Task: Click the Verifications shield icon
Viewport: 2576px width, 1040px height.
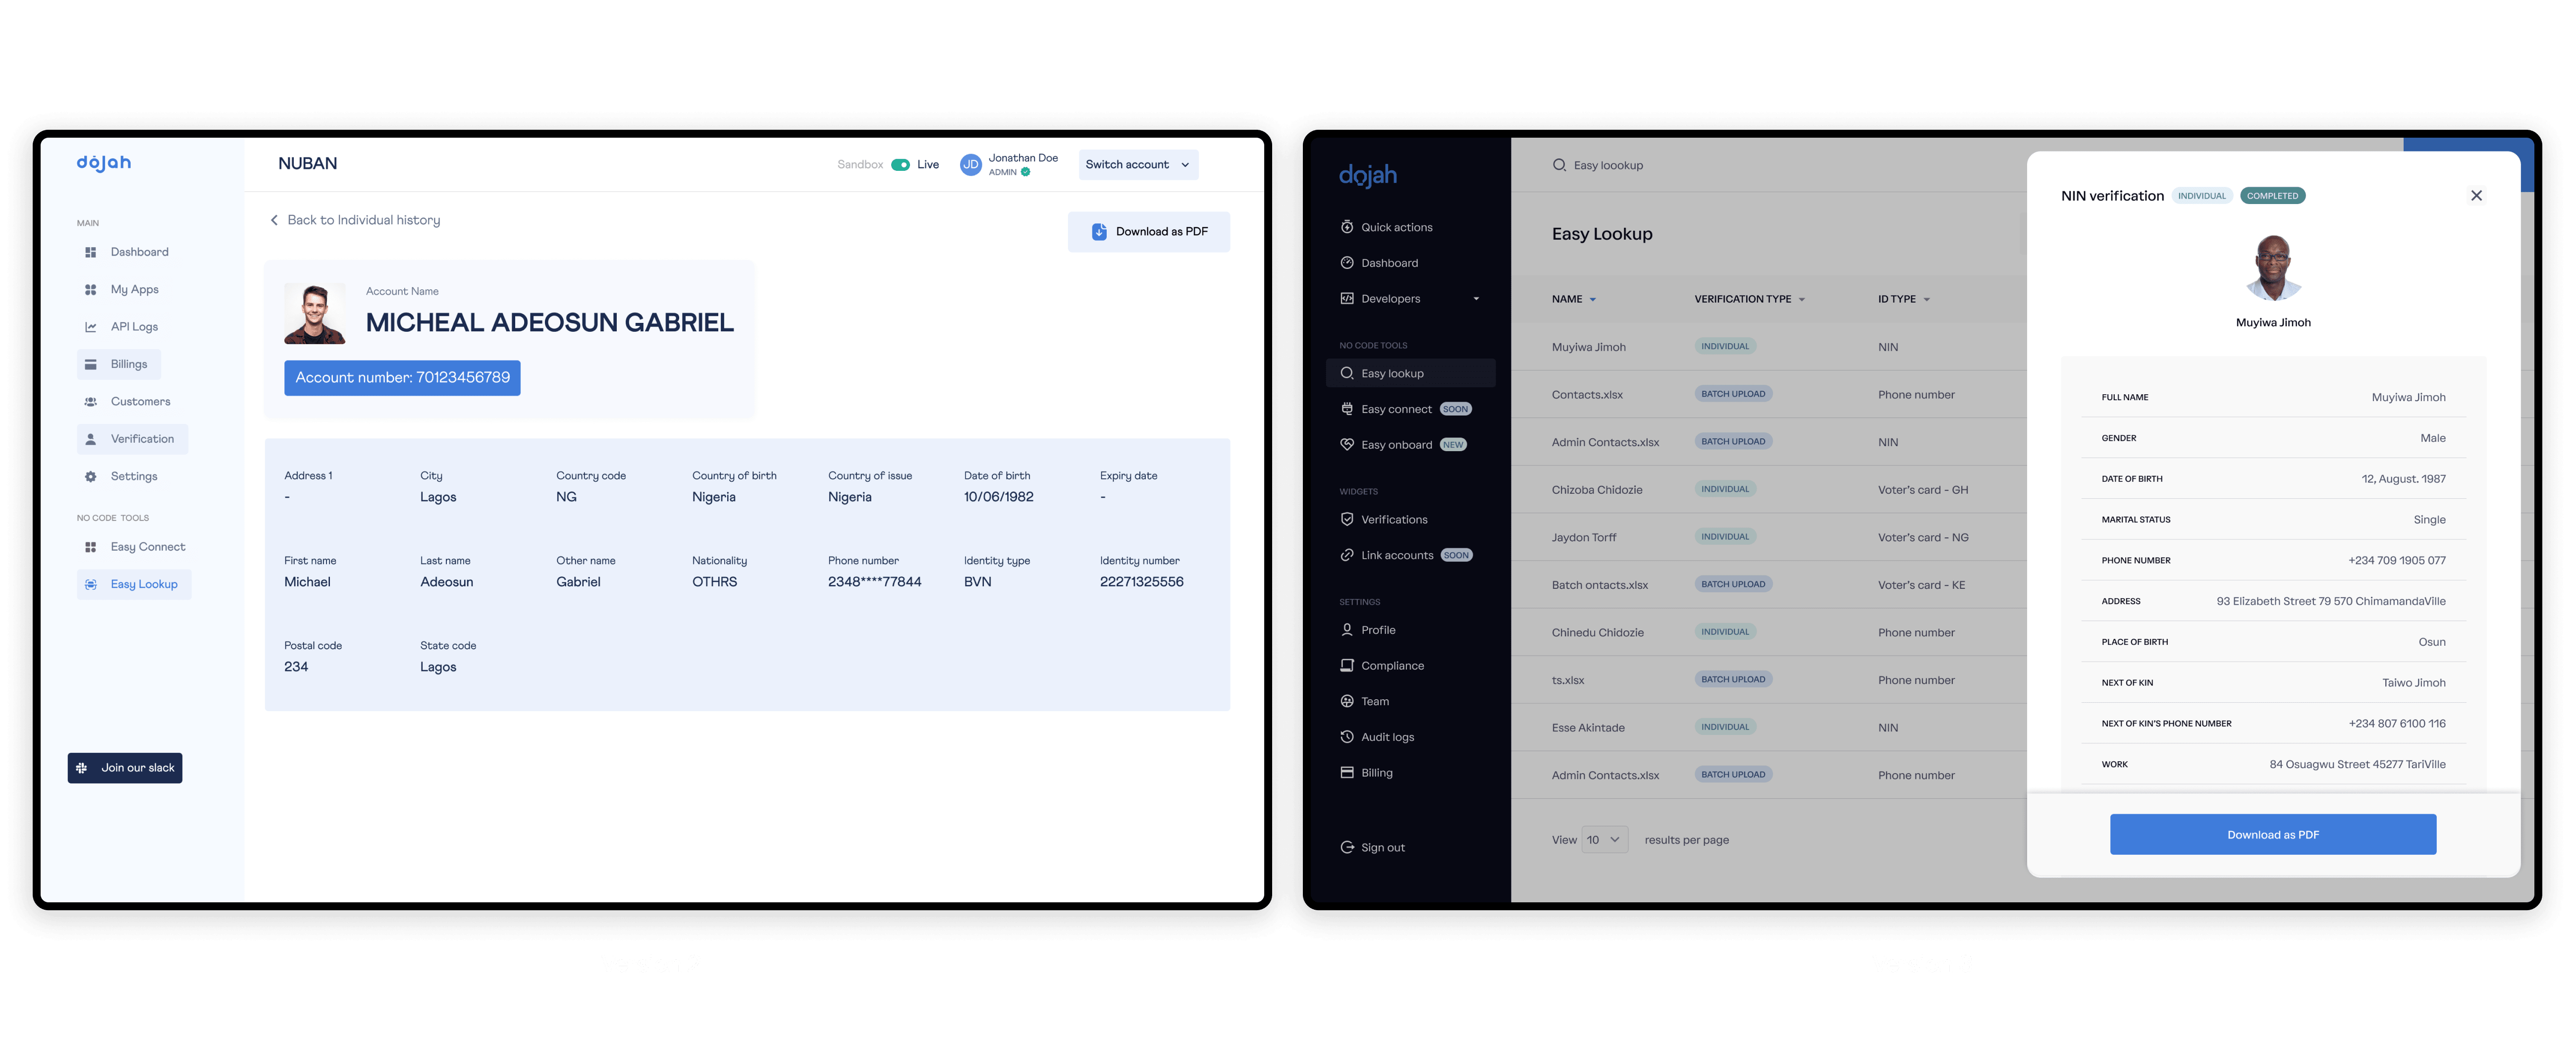Action: pos(1347,519)
